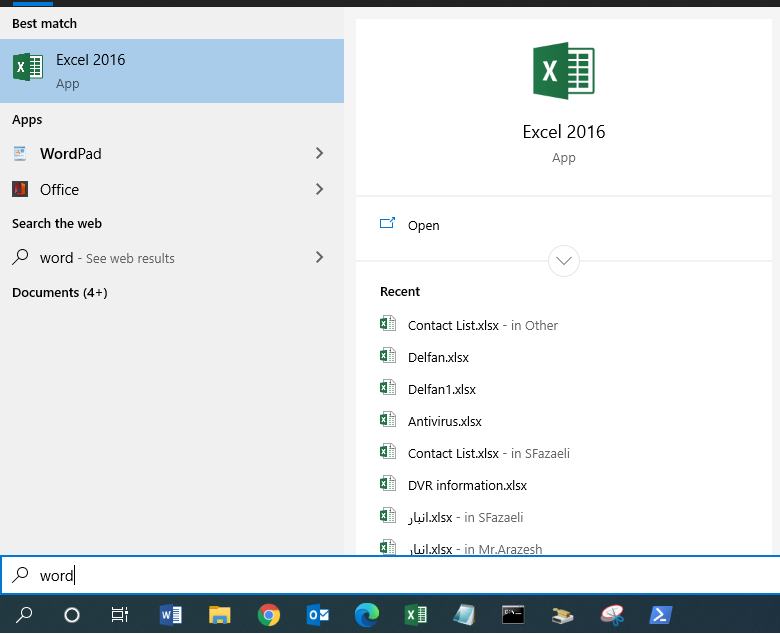The height and width of the screenshot is (634, 780).
Task: Click the Search the web heading
Action: (57, 223)
